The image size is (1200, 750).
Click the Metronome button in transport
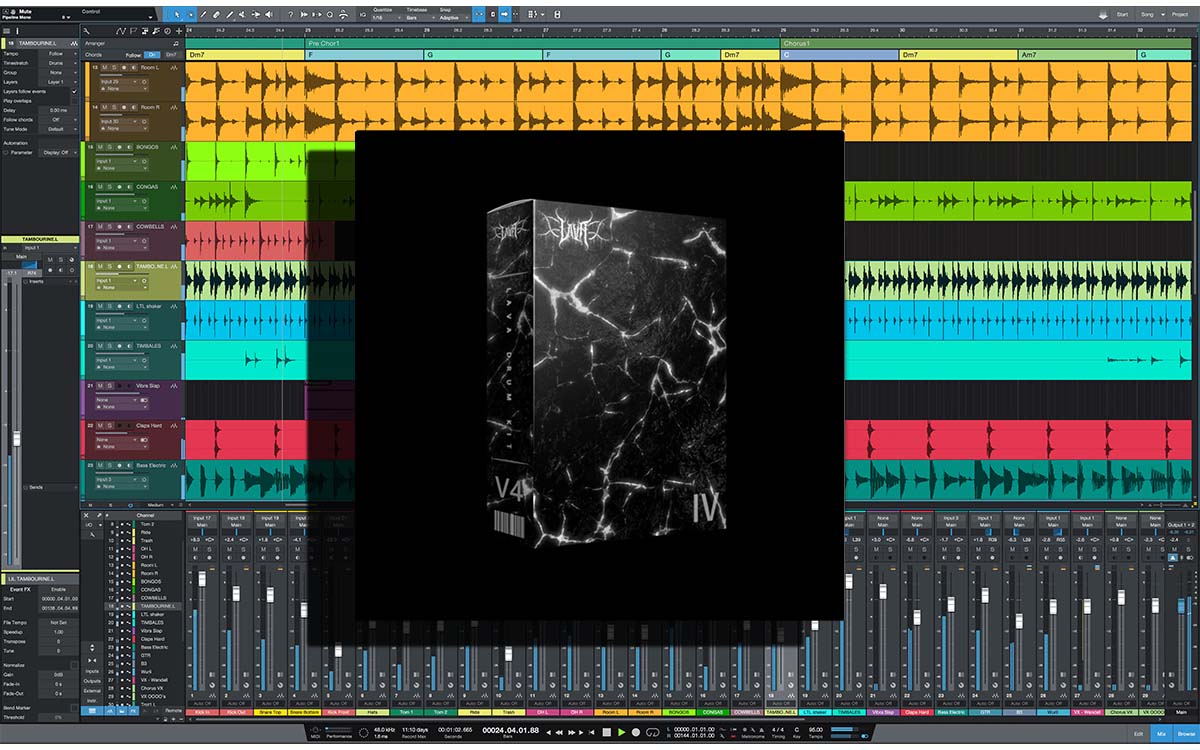pos(761,729)
